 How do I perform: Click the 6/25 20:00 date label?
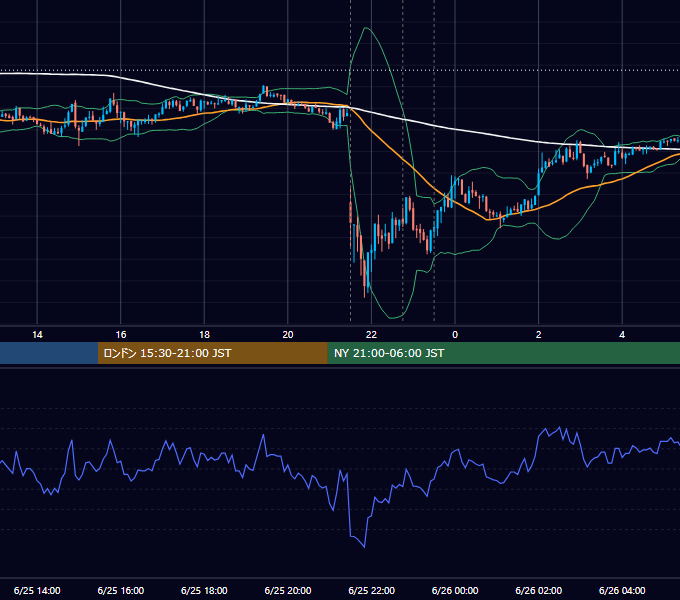pos(288,590)
